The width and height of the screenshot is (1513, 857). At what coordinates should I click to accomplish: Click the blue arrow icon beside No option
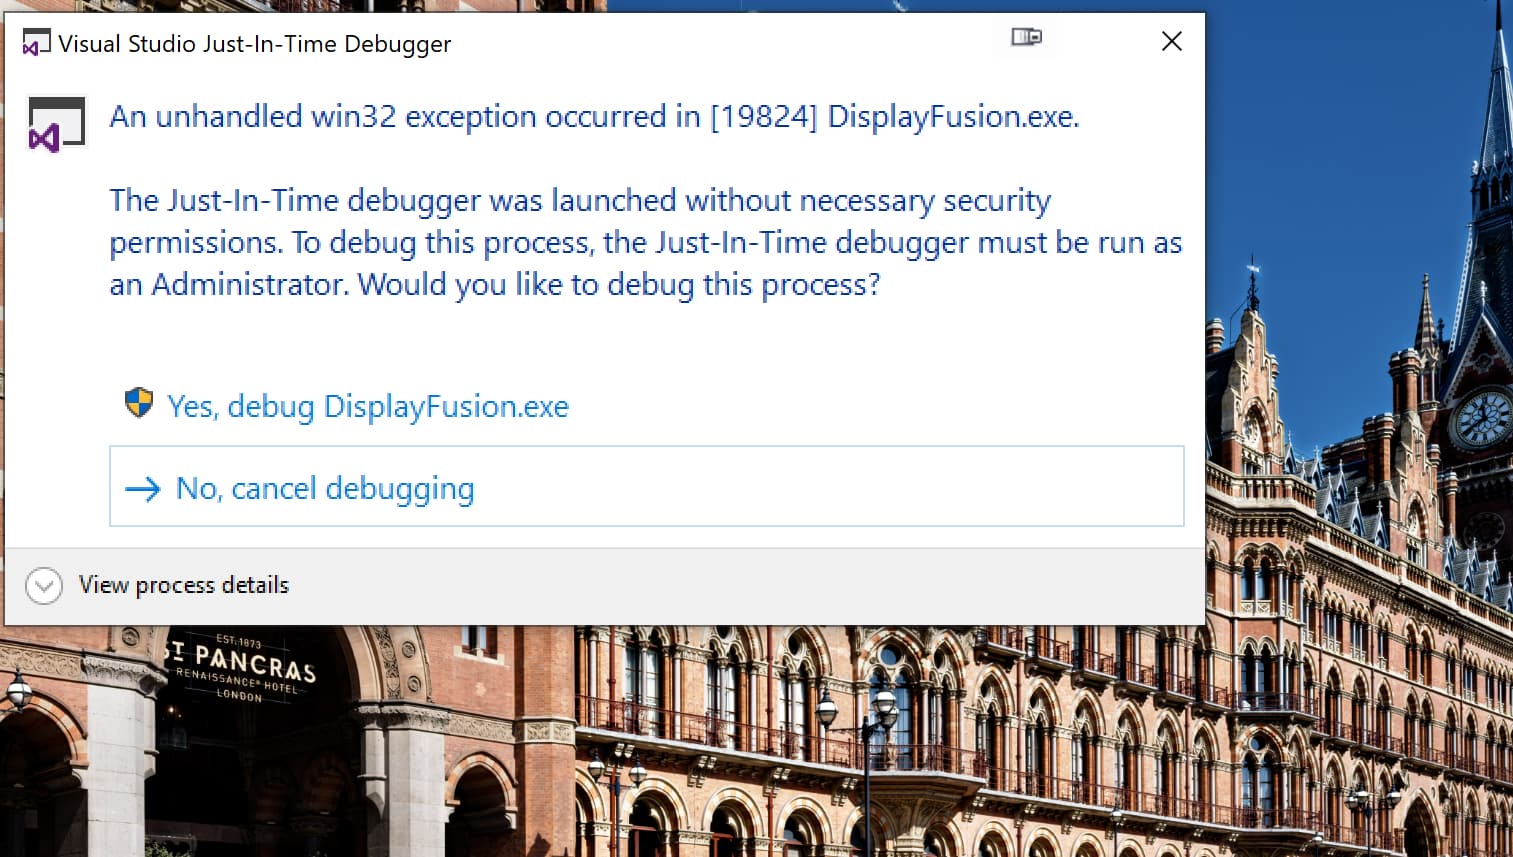(143, 489)
